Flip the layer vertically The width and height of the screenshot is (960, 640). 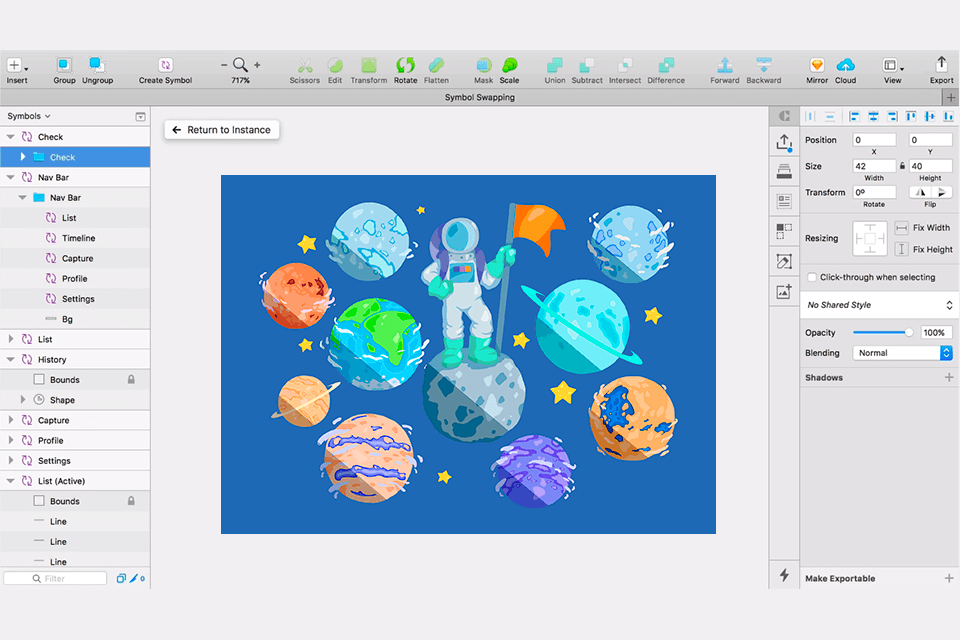pos(942,192)
